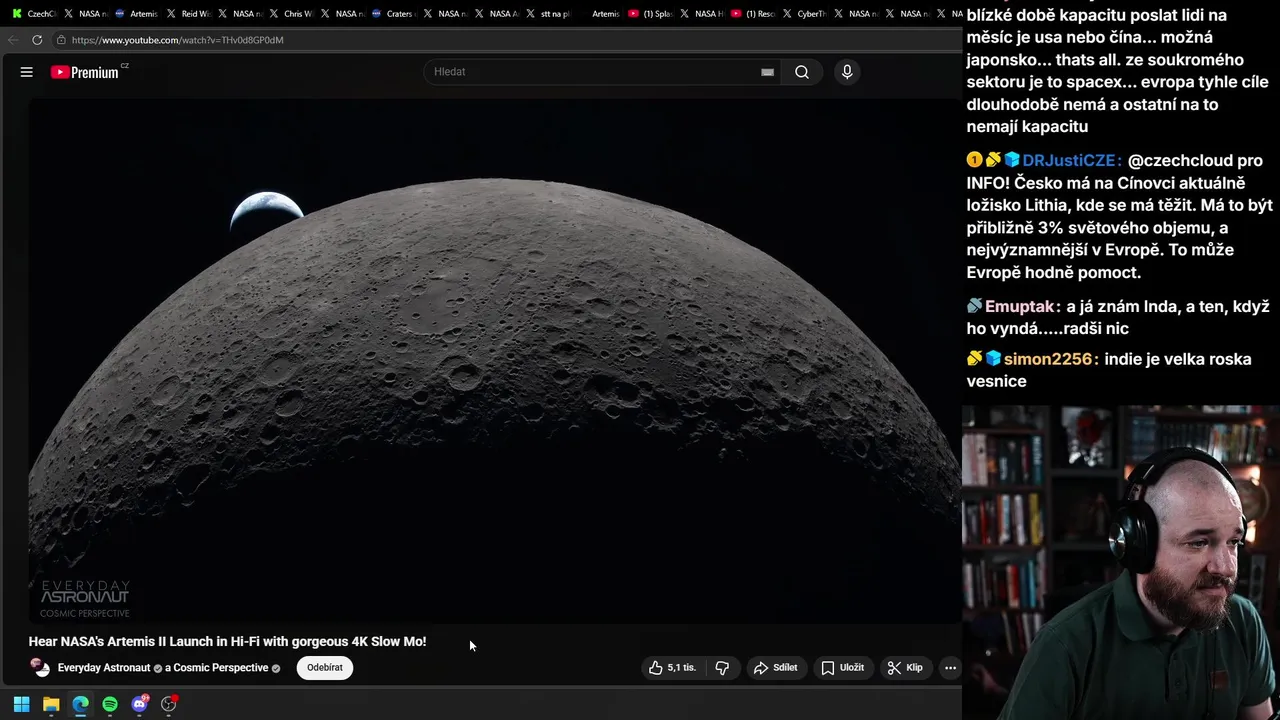Image resolution: width=1280 pixels, height=720 pixels.
Task: Open Discord from the taskbar
Action: click(x=140, y=704)
